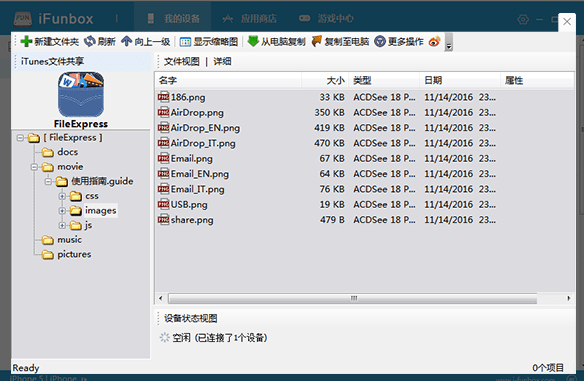Screen dimensions: 584x381
Task: Sort by Date column (日期)
Action: [x=460, y=80]
